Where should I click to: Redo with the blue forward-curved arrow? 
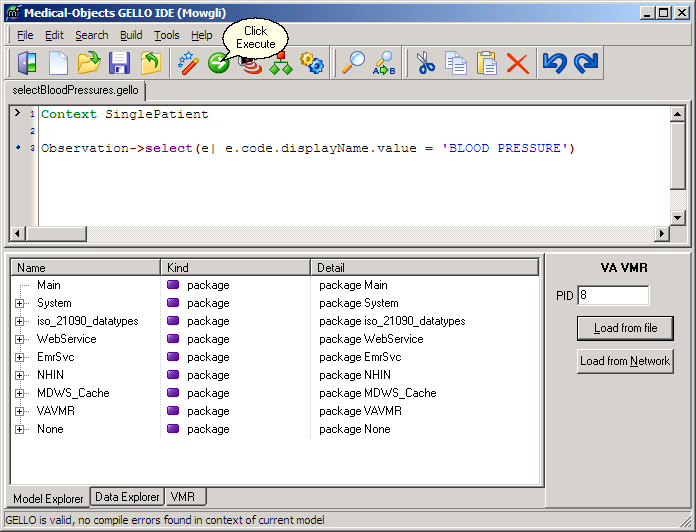tap(586, 63)
